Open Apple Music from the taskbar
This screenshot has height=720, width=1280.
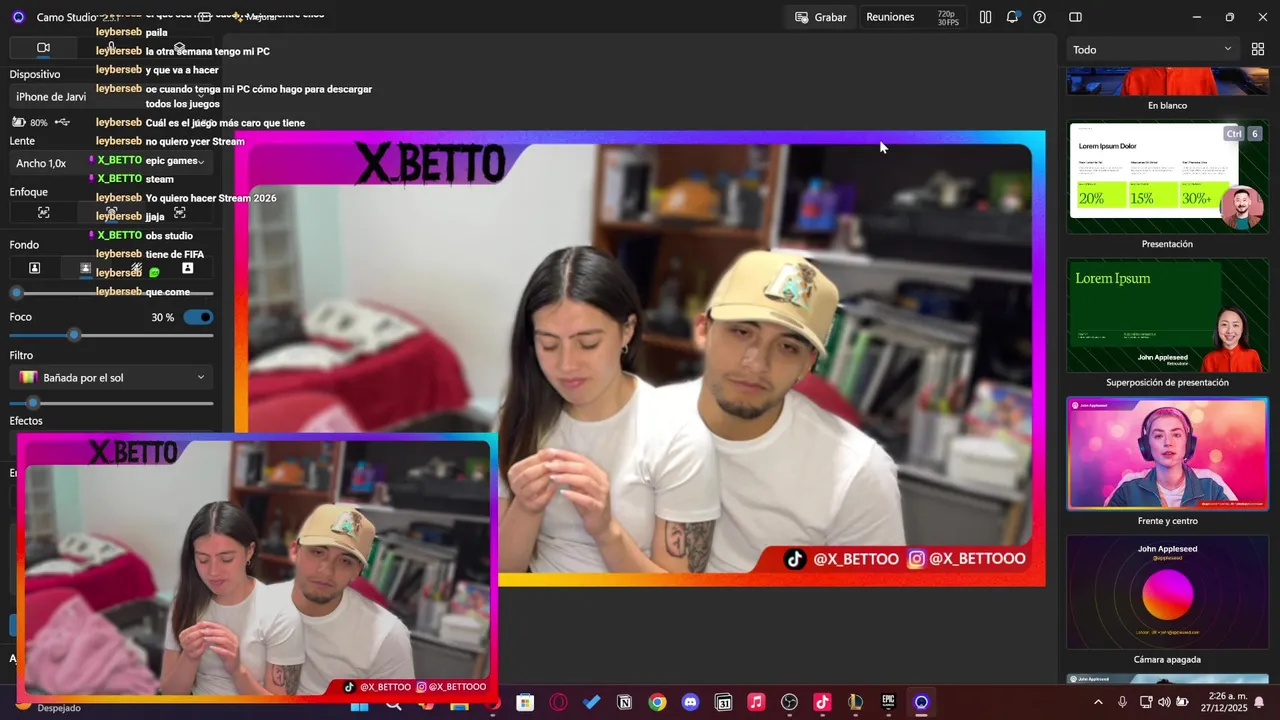[x=756, y=703]
